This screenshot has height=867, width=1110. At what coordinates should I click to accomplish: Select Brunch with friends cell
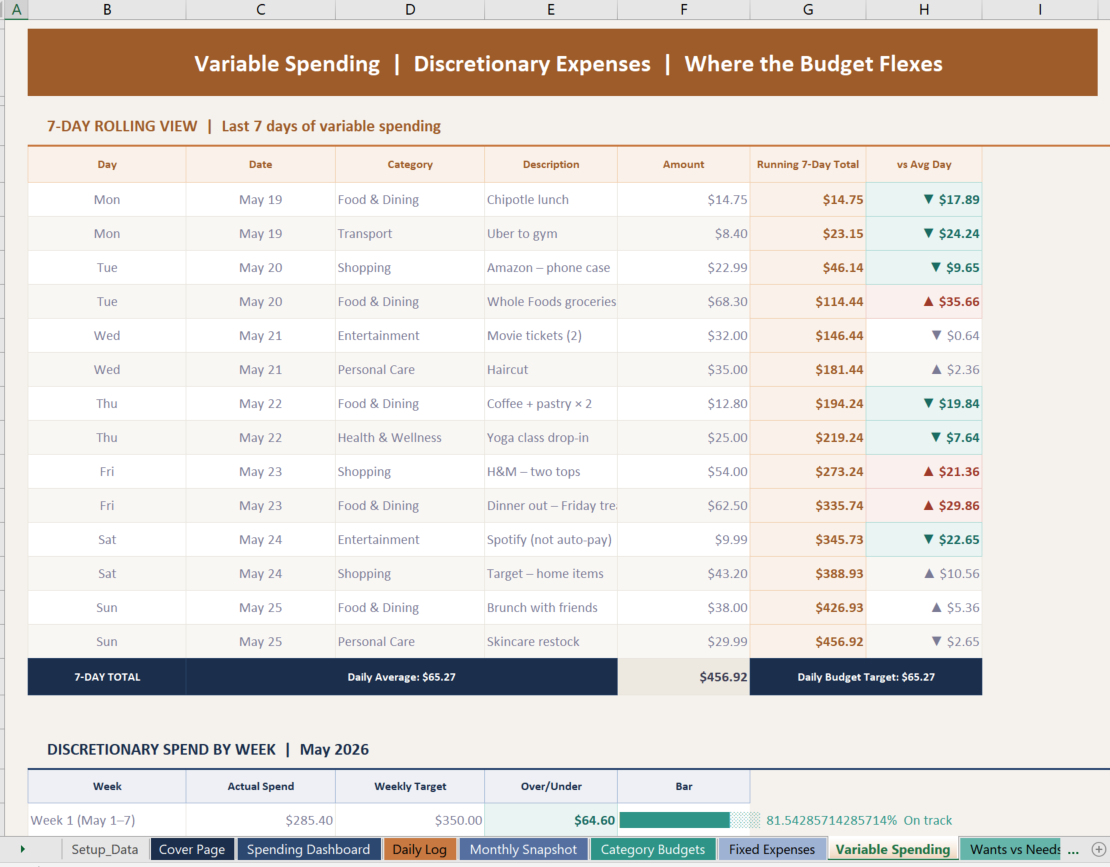click(x=551, y=607)
